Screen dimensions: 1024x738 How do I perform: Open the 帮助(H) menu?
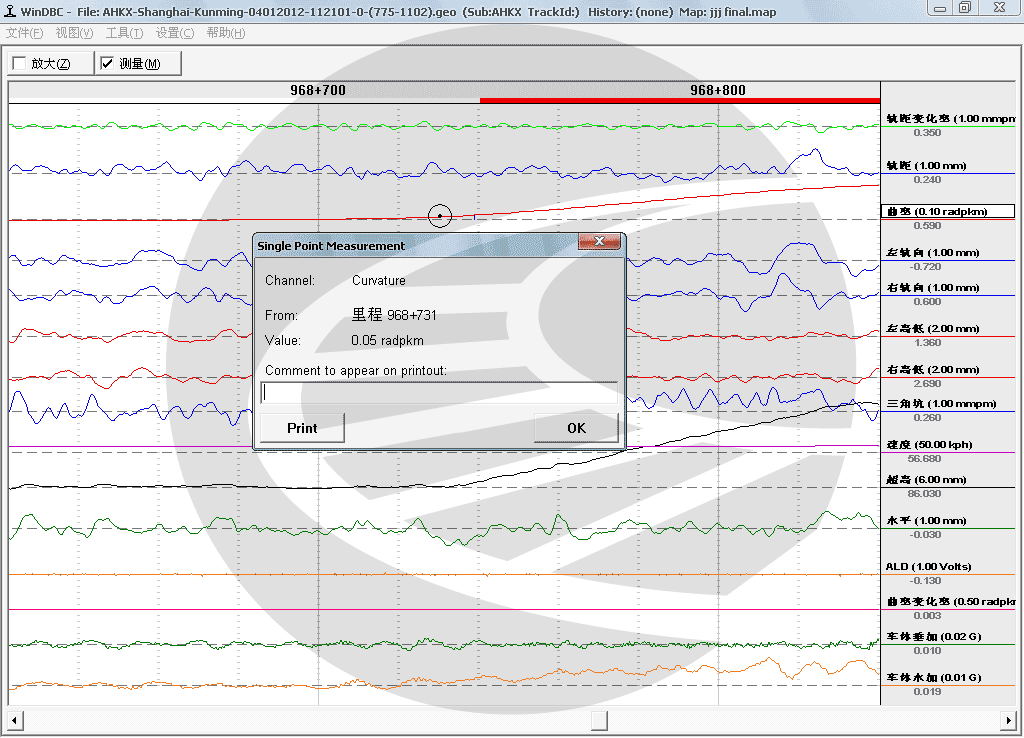click(225, 33)
